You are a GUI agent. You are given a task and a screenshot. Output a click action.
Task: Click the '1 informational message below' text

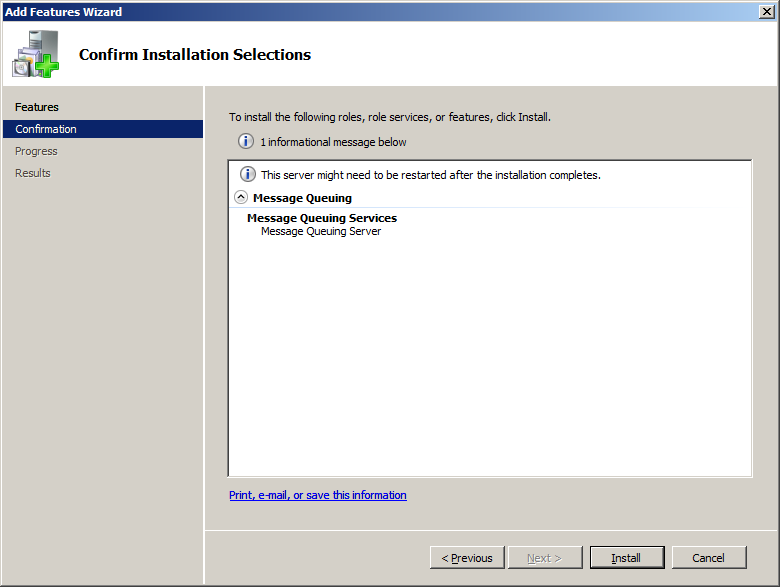pyautogui.click(x=333, y=142)
